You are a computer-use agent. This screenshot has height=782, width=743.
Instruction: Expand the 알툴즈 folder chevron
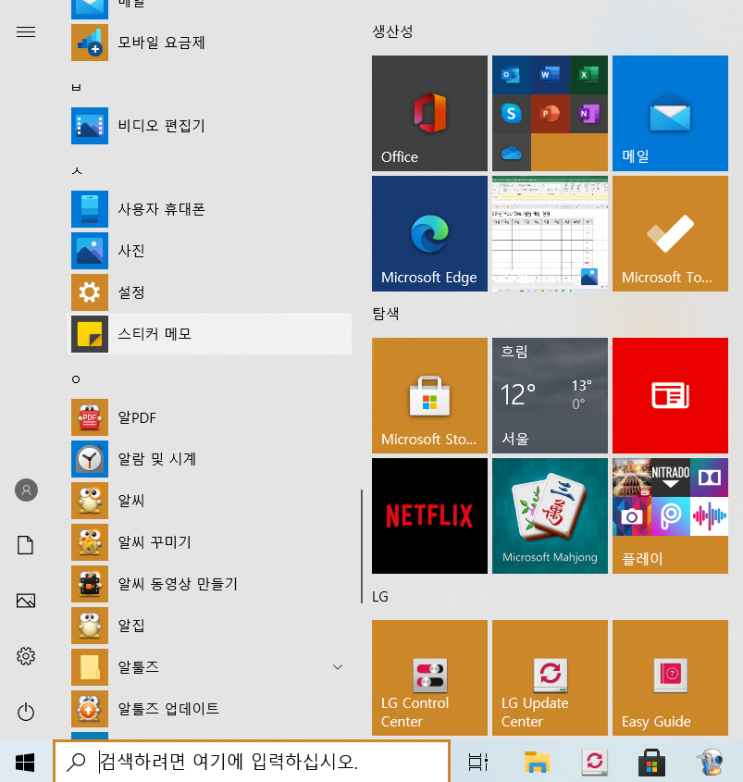338,667
